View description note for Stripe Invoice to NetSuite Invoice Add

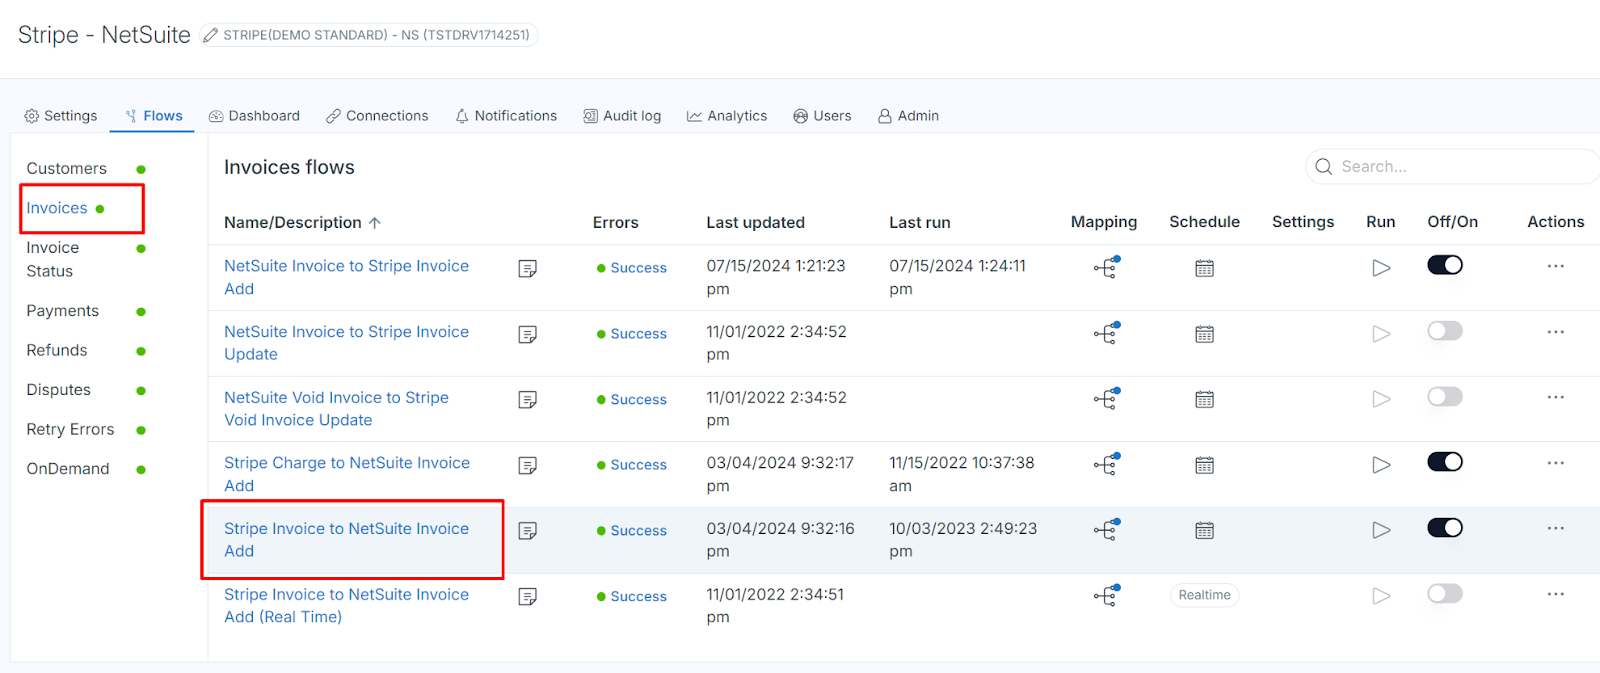[528, 531]
